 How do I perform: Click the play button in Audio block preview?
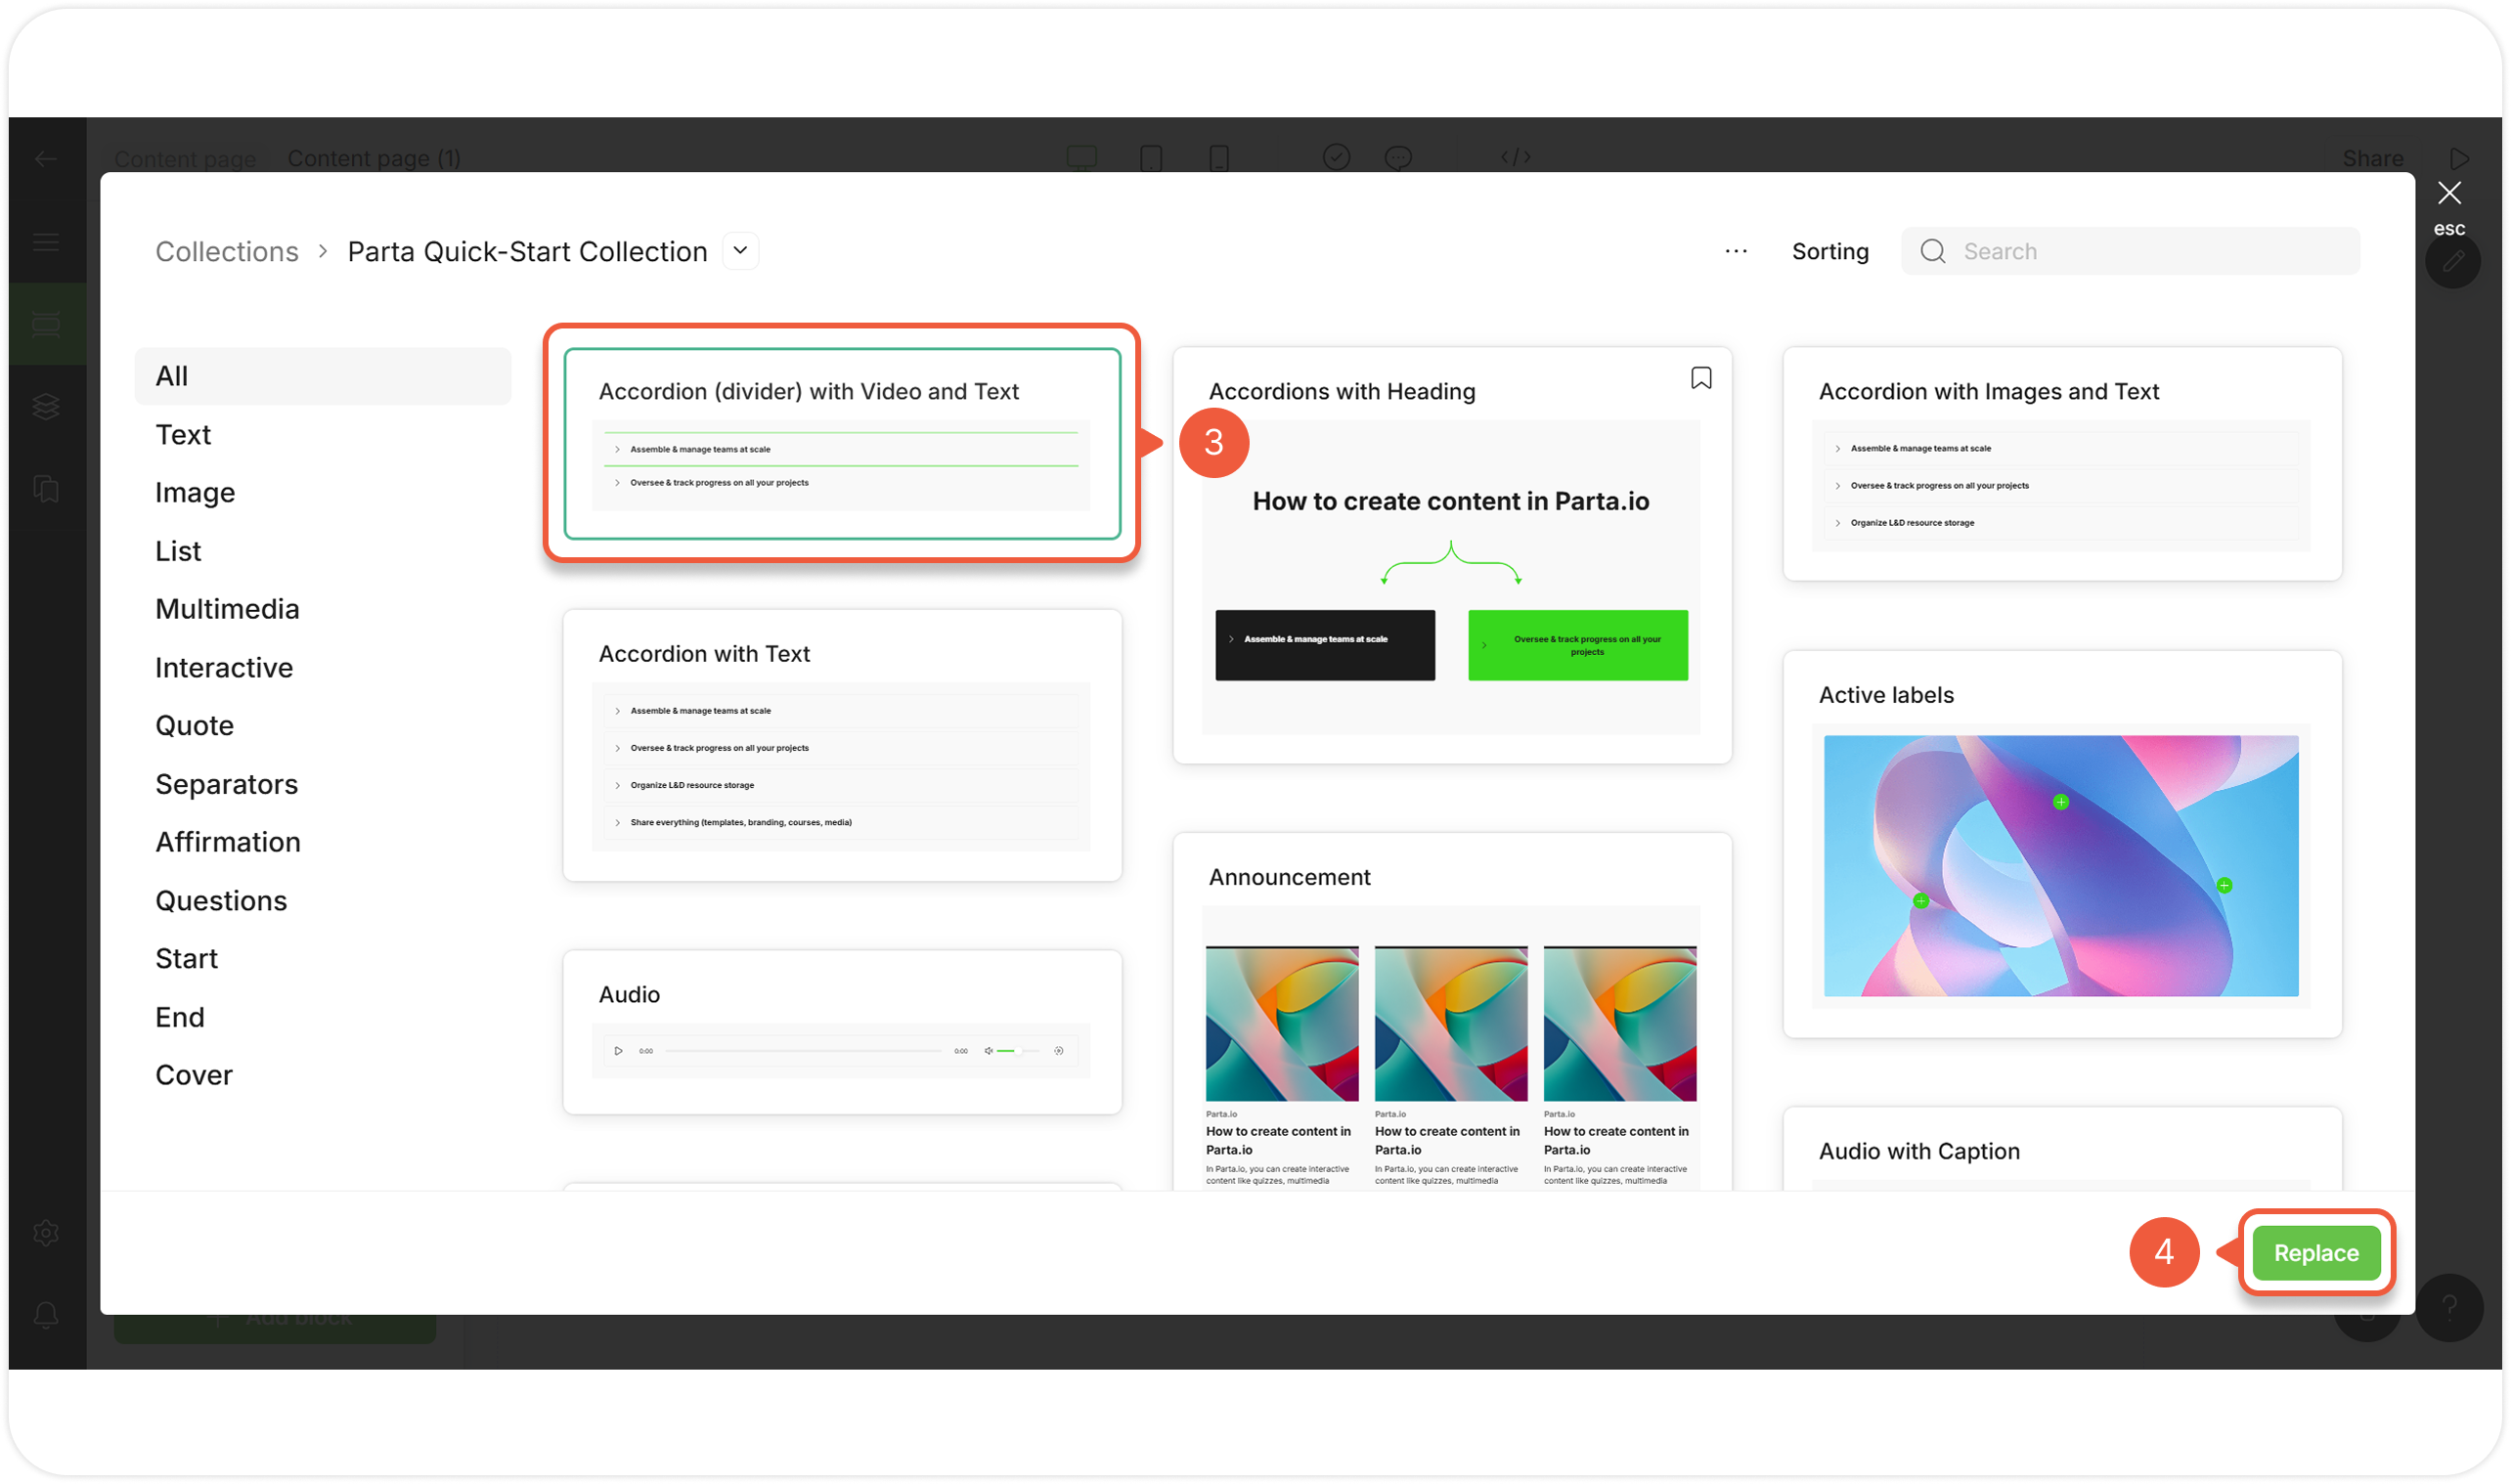(618, 1051)
